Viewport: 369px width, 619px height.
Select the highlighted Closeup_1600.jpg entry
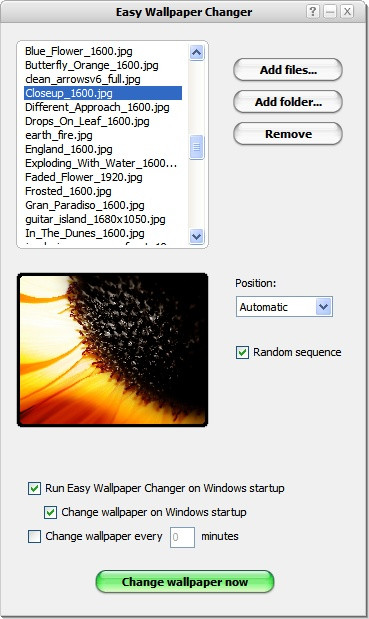pyautogui.click(x=103, y=93)
